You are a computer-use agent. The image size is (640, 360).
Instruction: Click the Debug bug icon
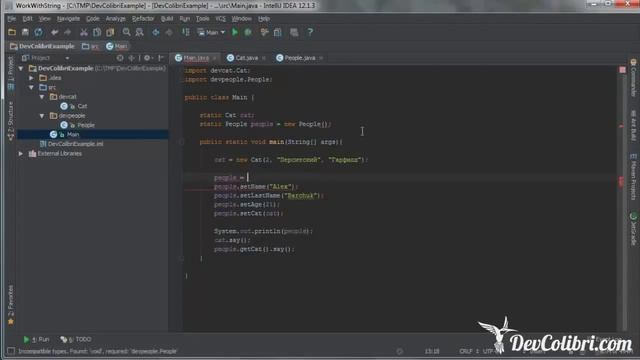(248, 32)
